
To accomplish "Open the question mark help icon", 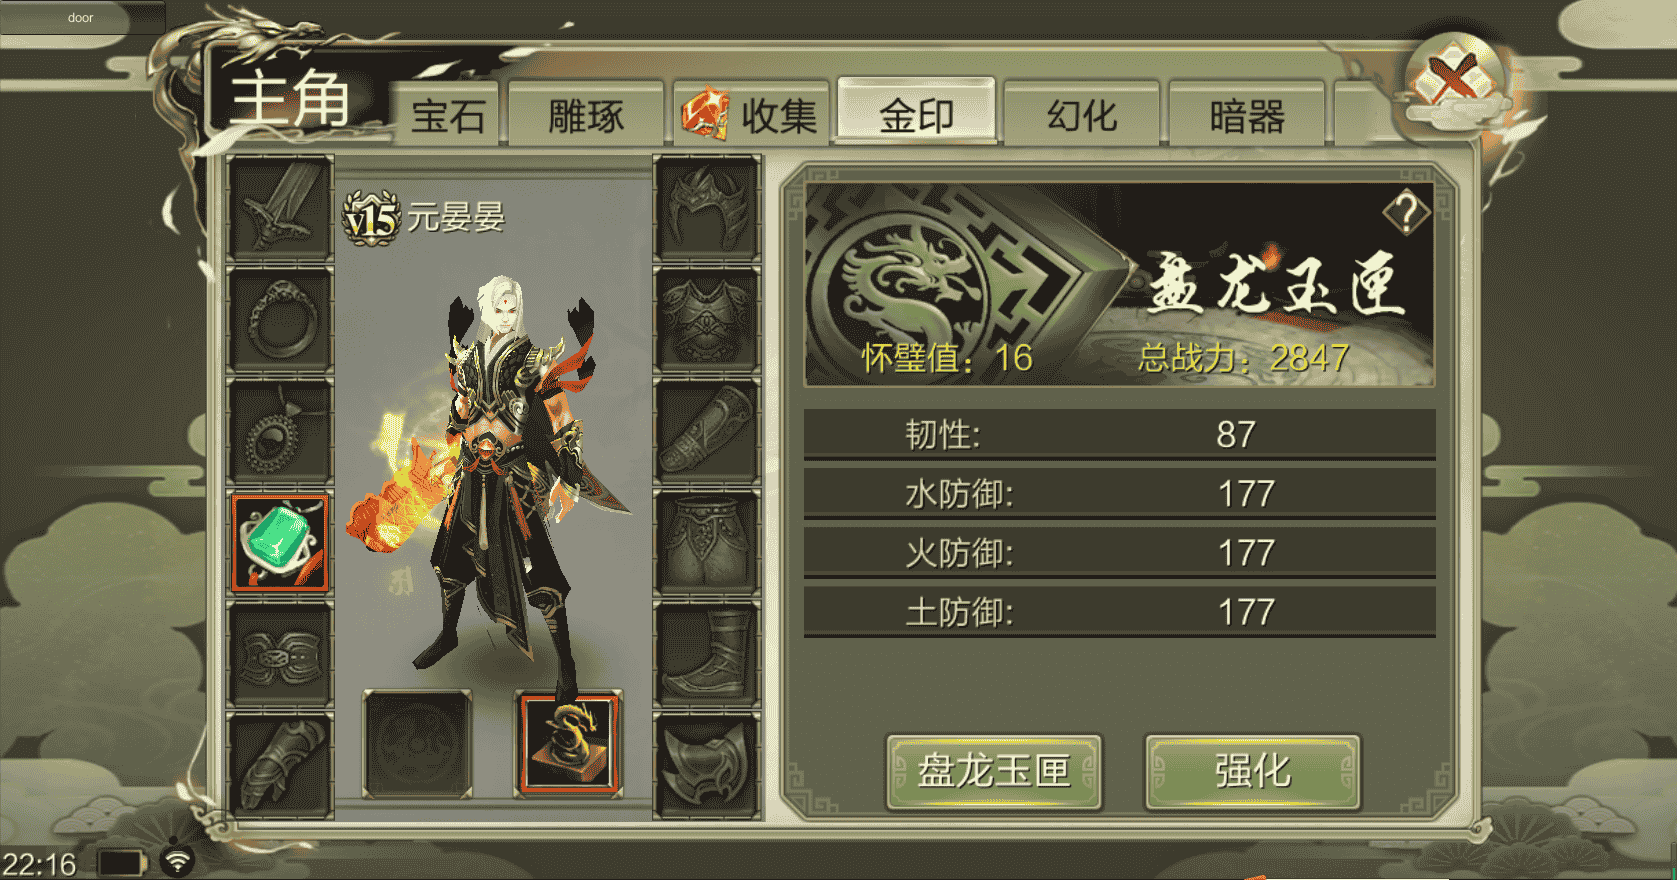I will click(1406, 212).
